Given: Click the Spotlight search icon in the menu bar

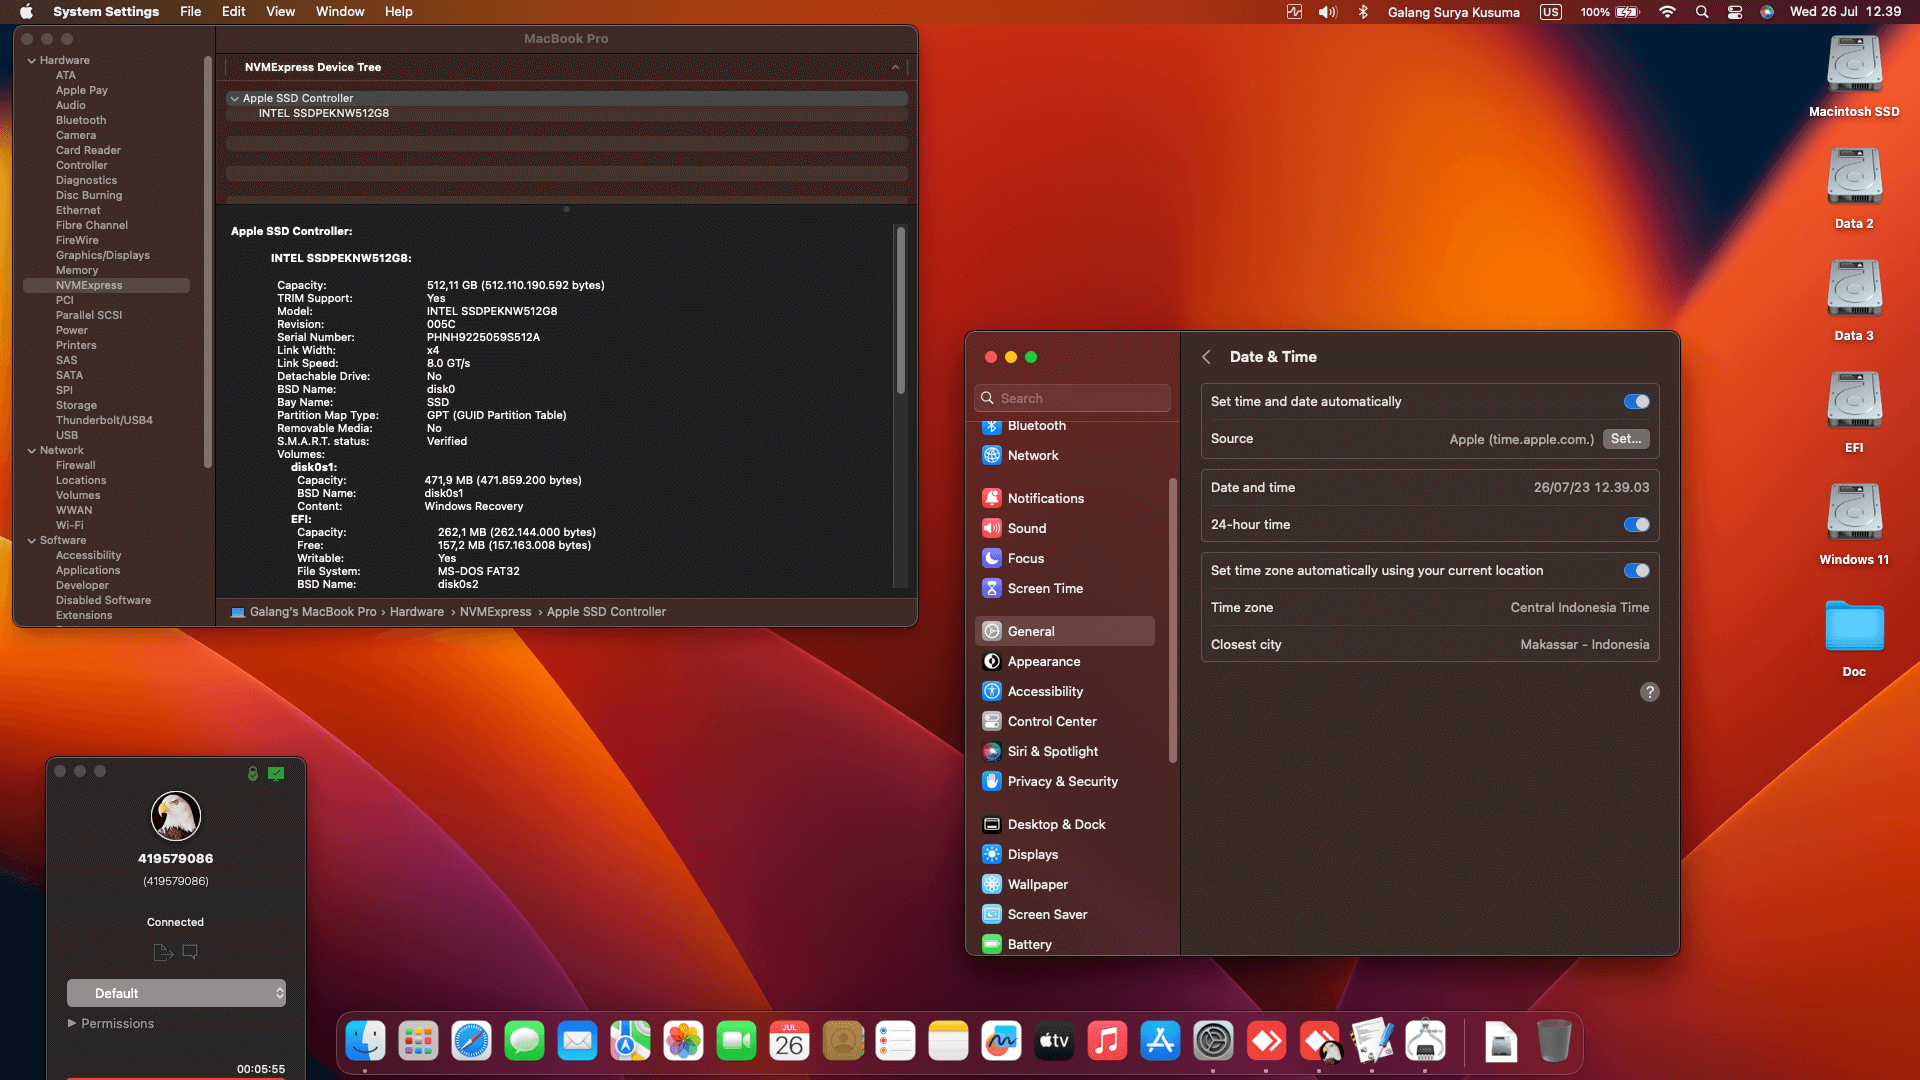Looking at the screenshot, I should (1701, 12).
